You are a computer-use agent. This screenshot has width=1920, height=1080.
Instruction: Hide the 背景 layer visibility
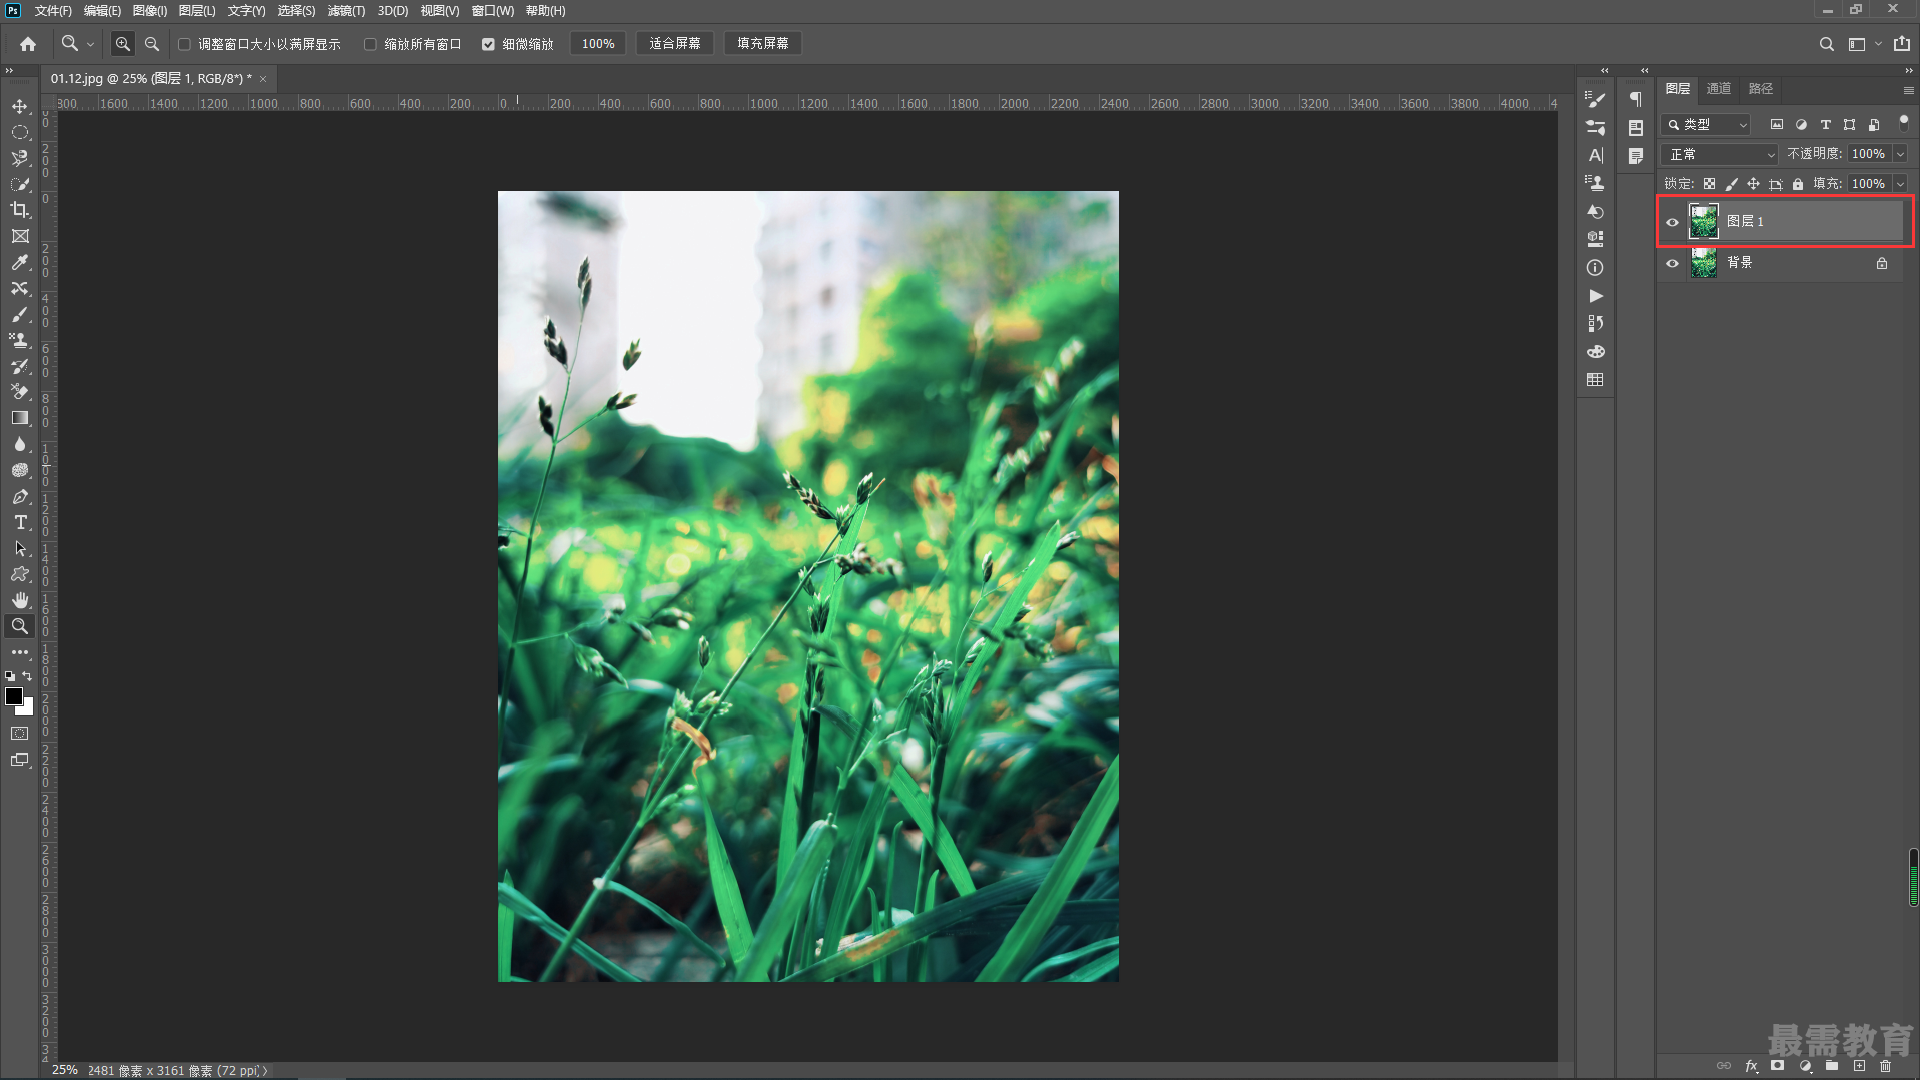[1672, 263]
